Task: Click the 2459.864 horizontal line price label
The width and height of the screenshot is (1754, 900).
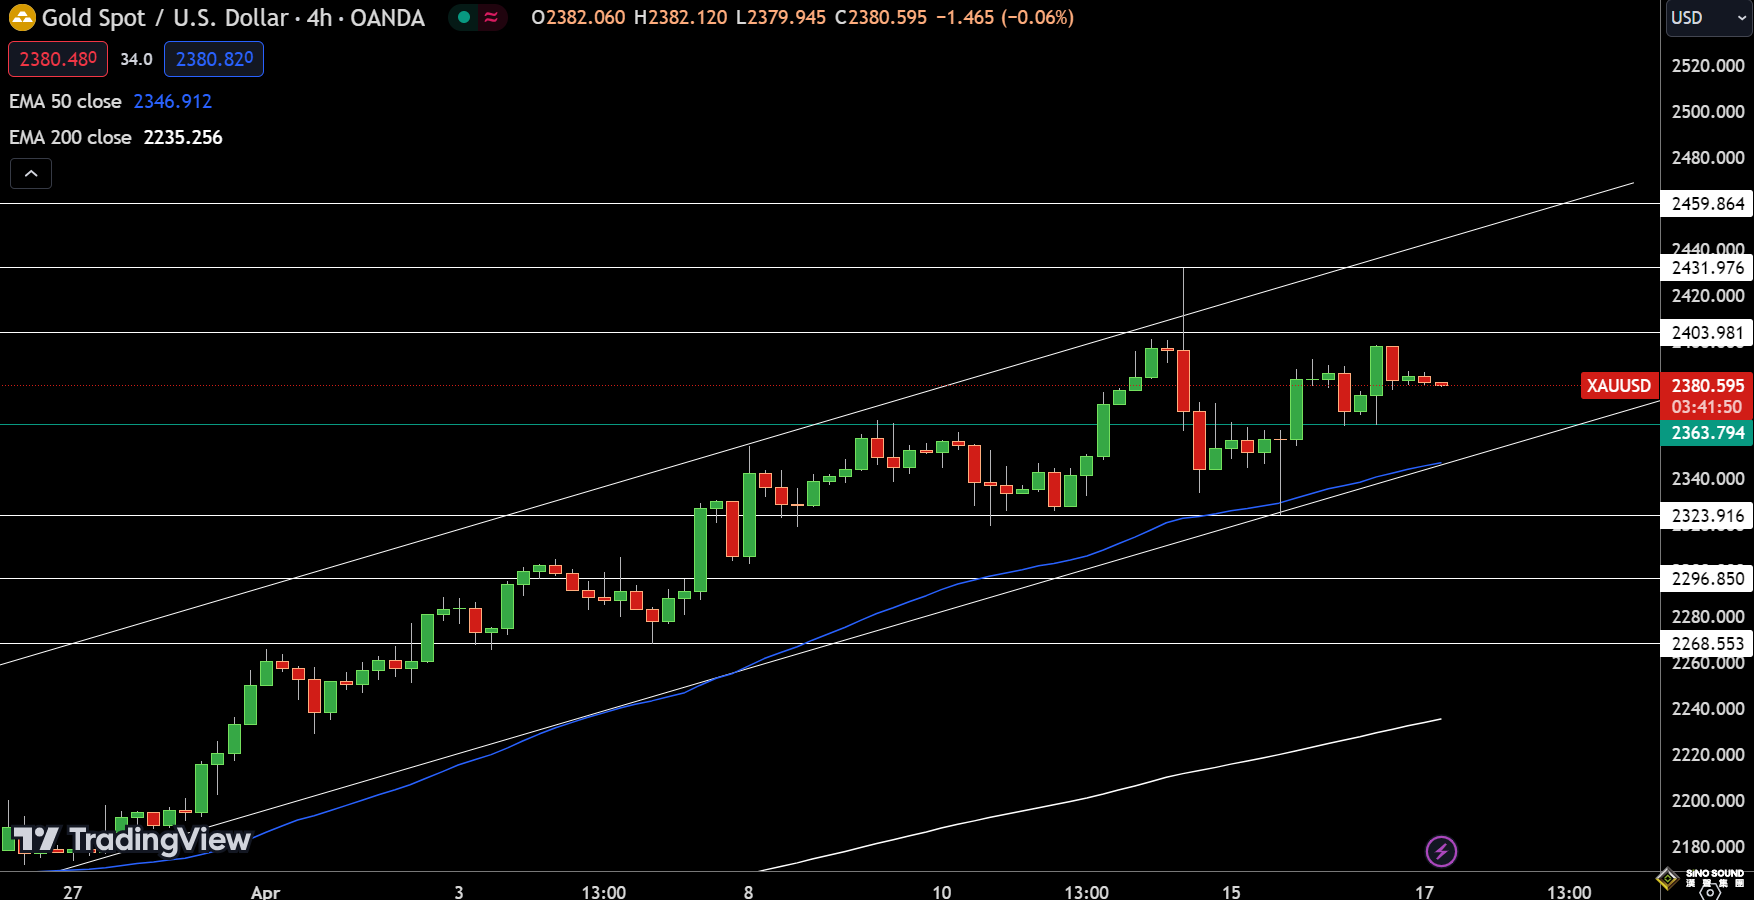Action: (1707, 204)
